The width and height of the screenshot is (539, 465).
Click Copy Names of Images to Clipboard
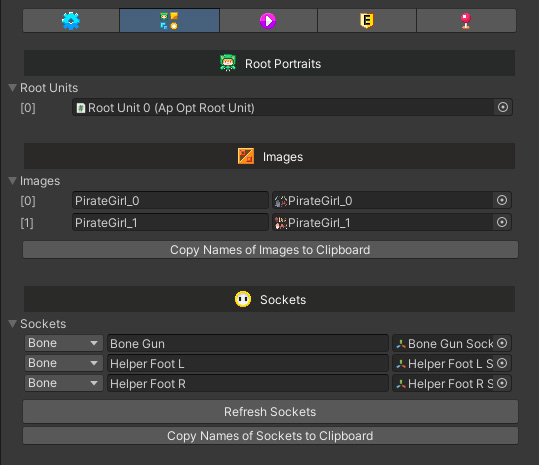click(x=270, y=250)
